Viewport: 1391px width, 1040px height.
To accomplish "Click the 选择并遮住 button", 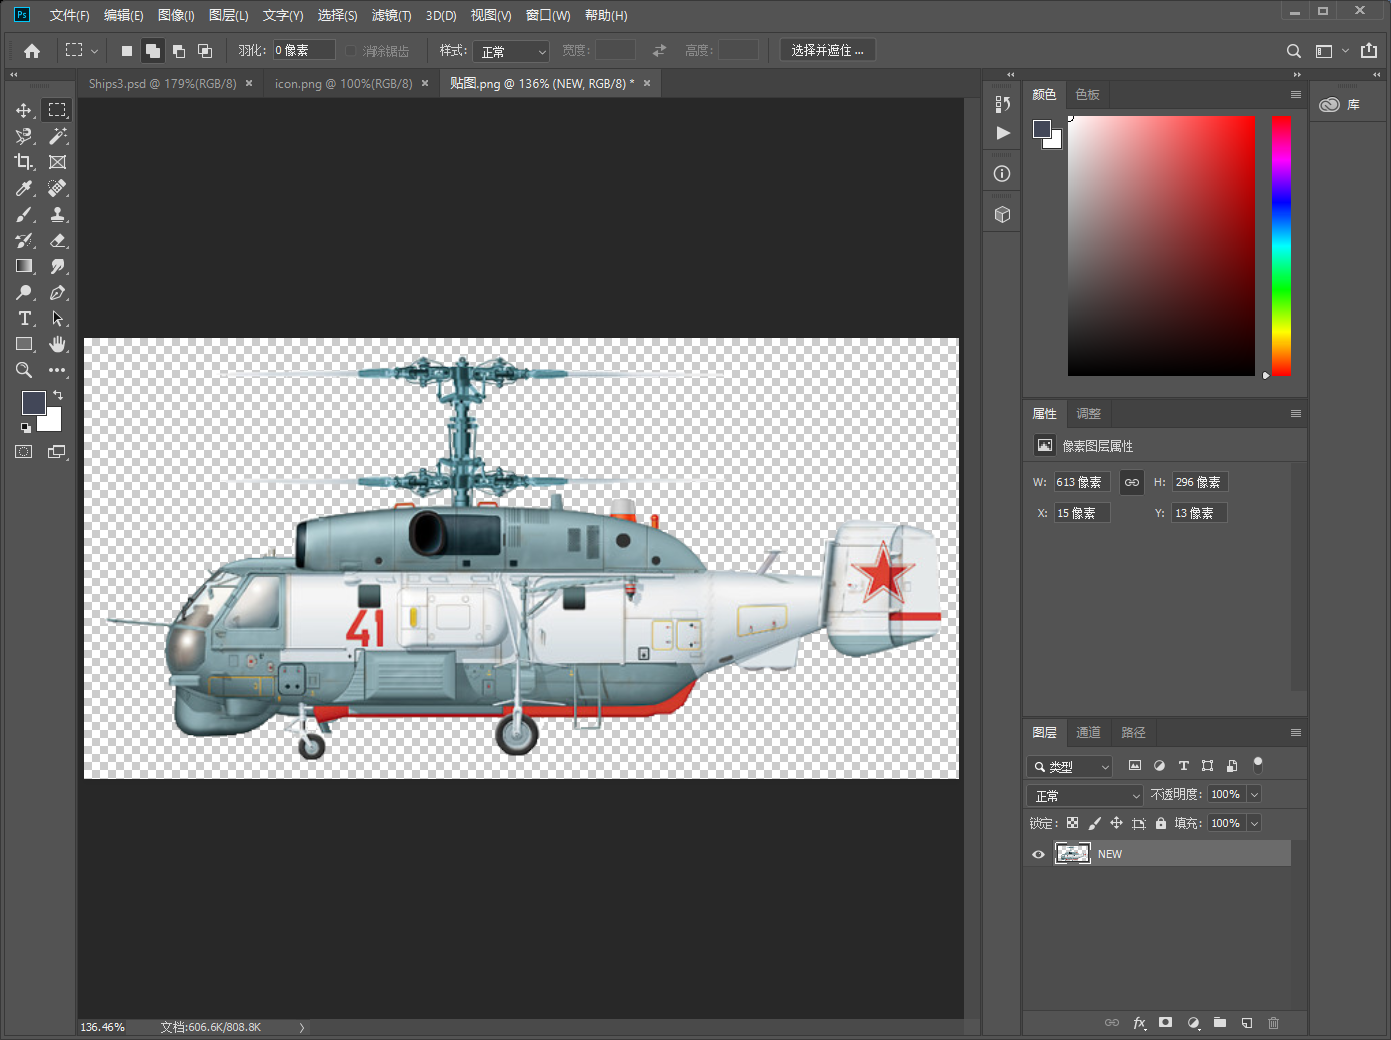I will [x=827, y=50].
